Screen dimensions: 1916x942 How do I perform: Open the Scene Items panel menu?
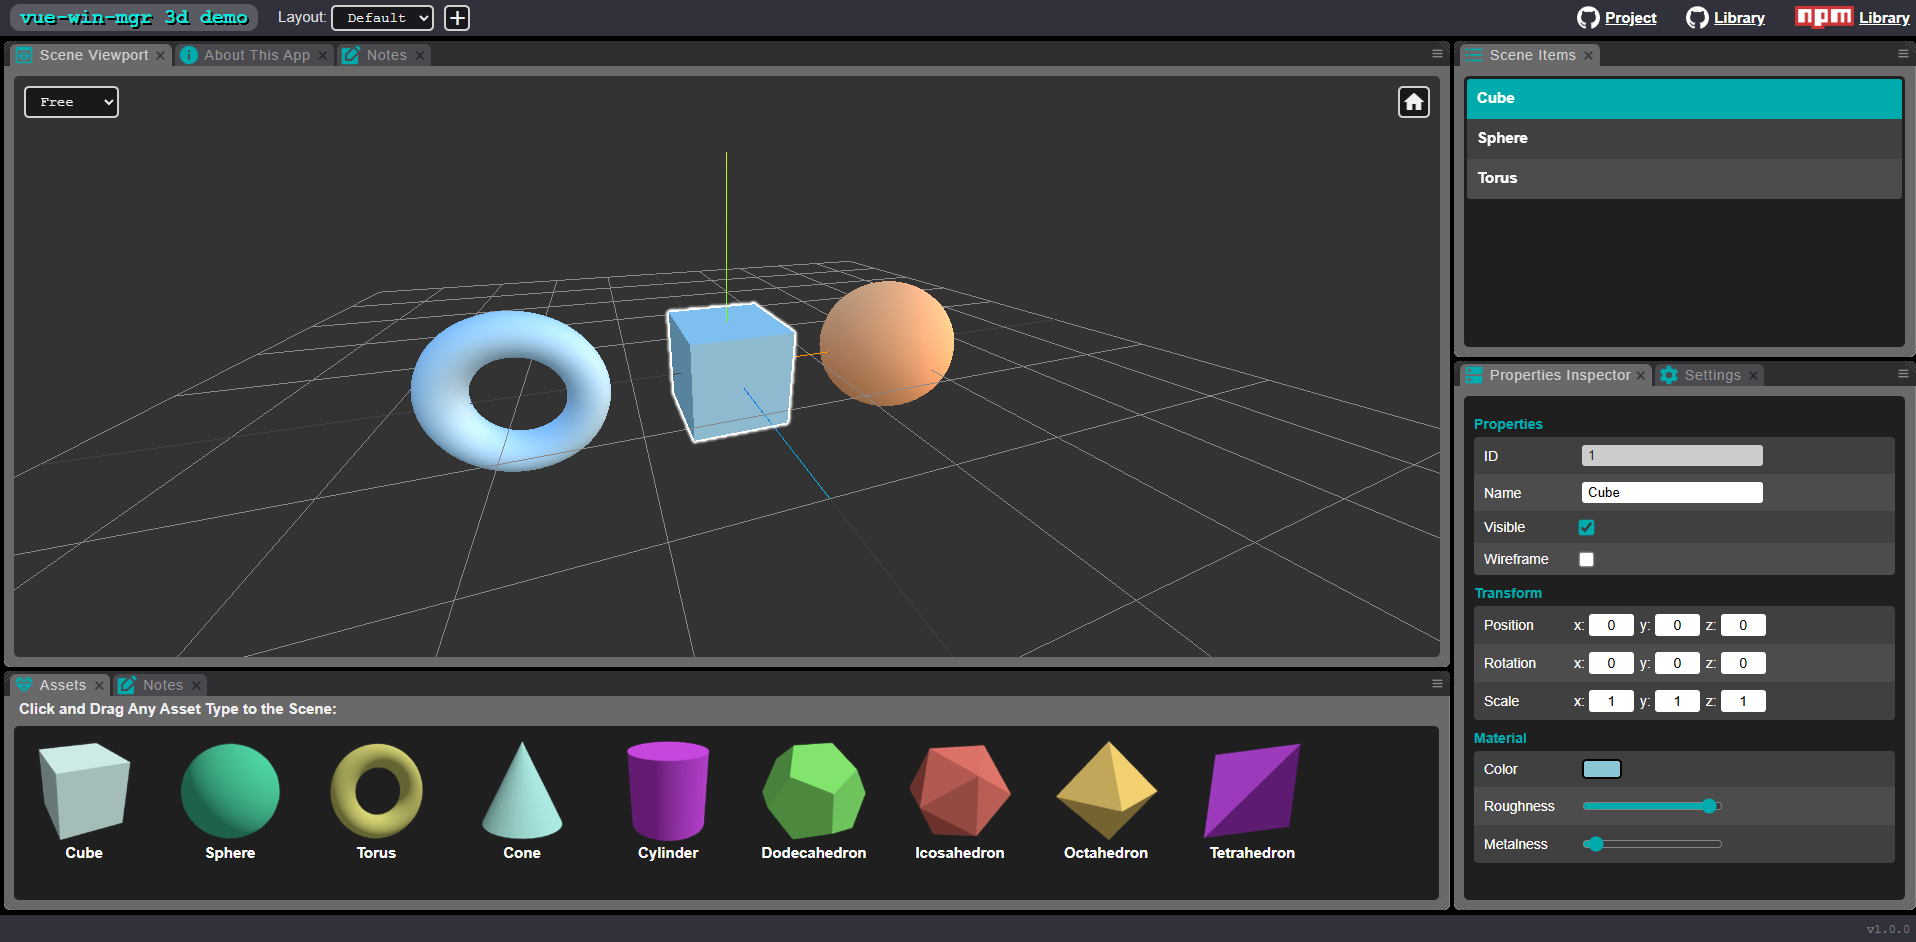point(1903,54)
